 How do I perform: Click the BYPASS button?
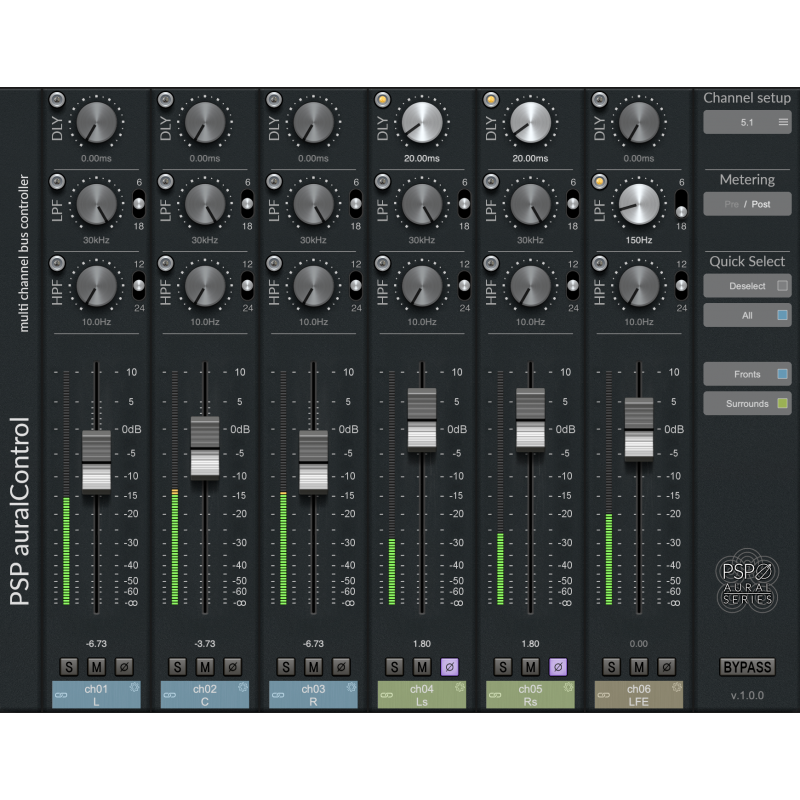click(748, 666)
